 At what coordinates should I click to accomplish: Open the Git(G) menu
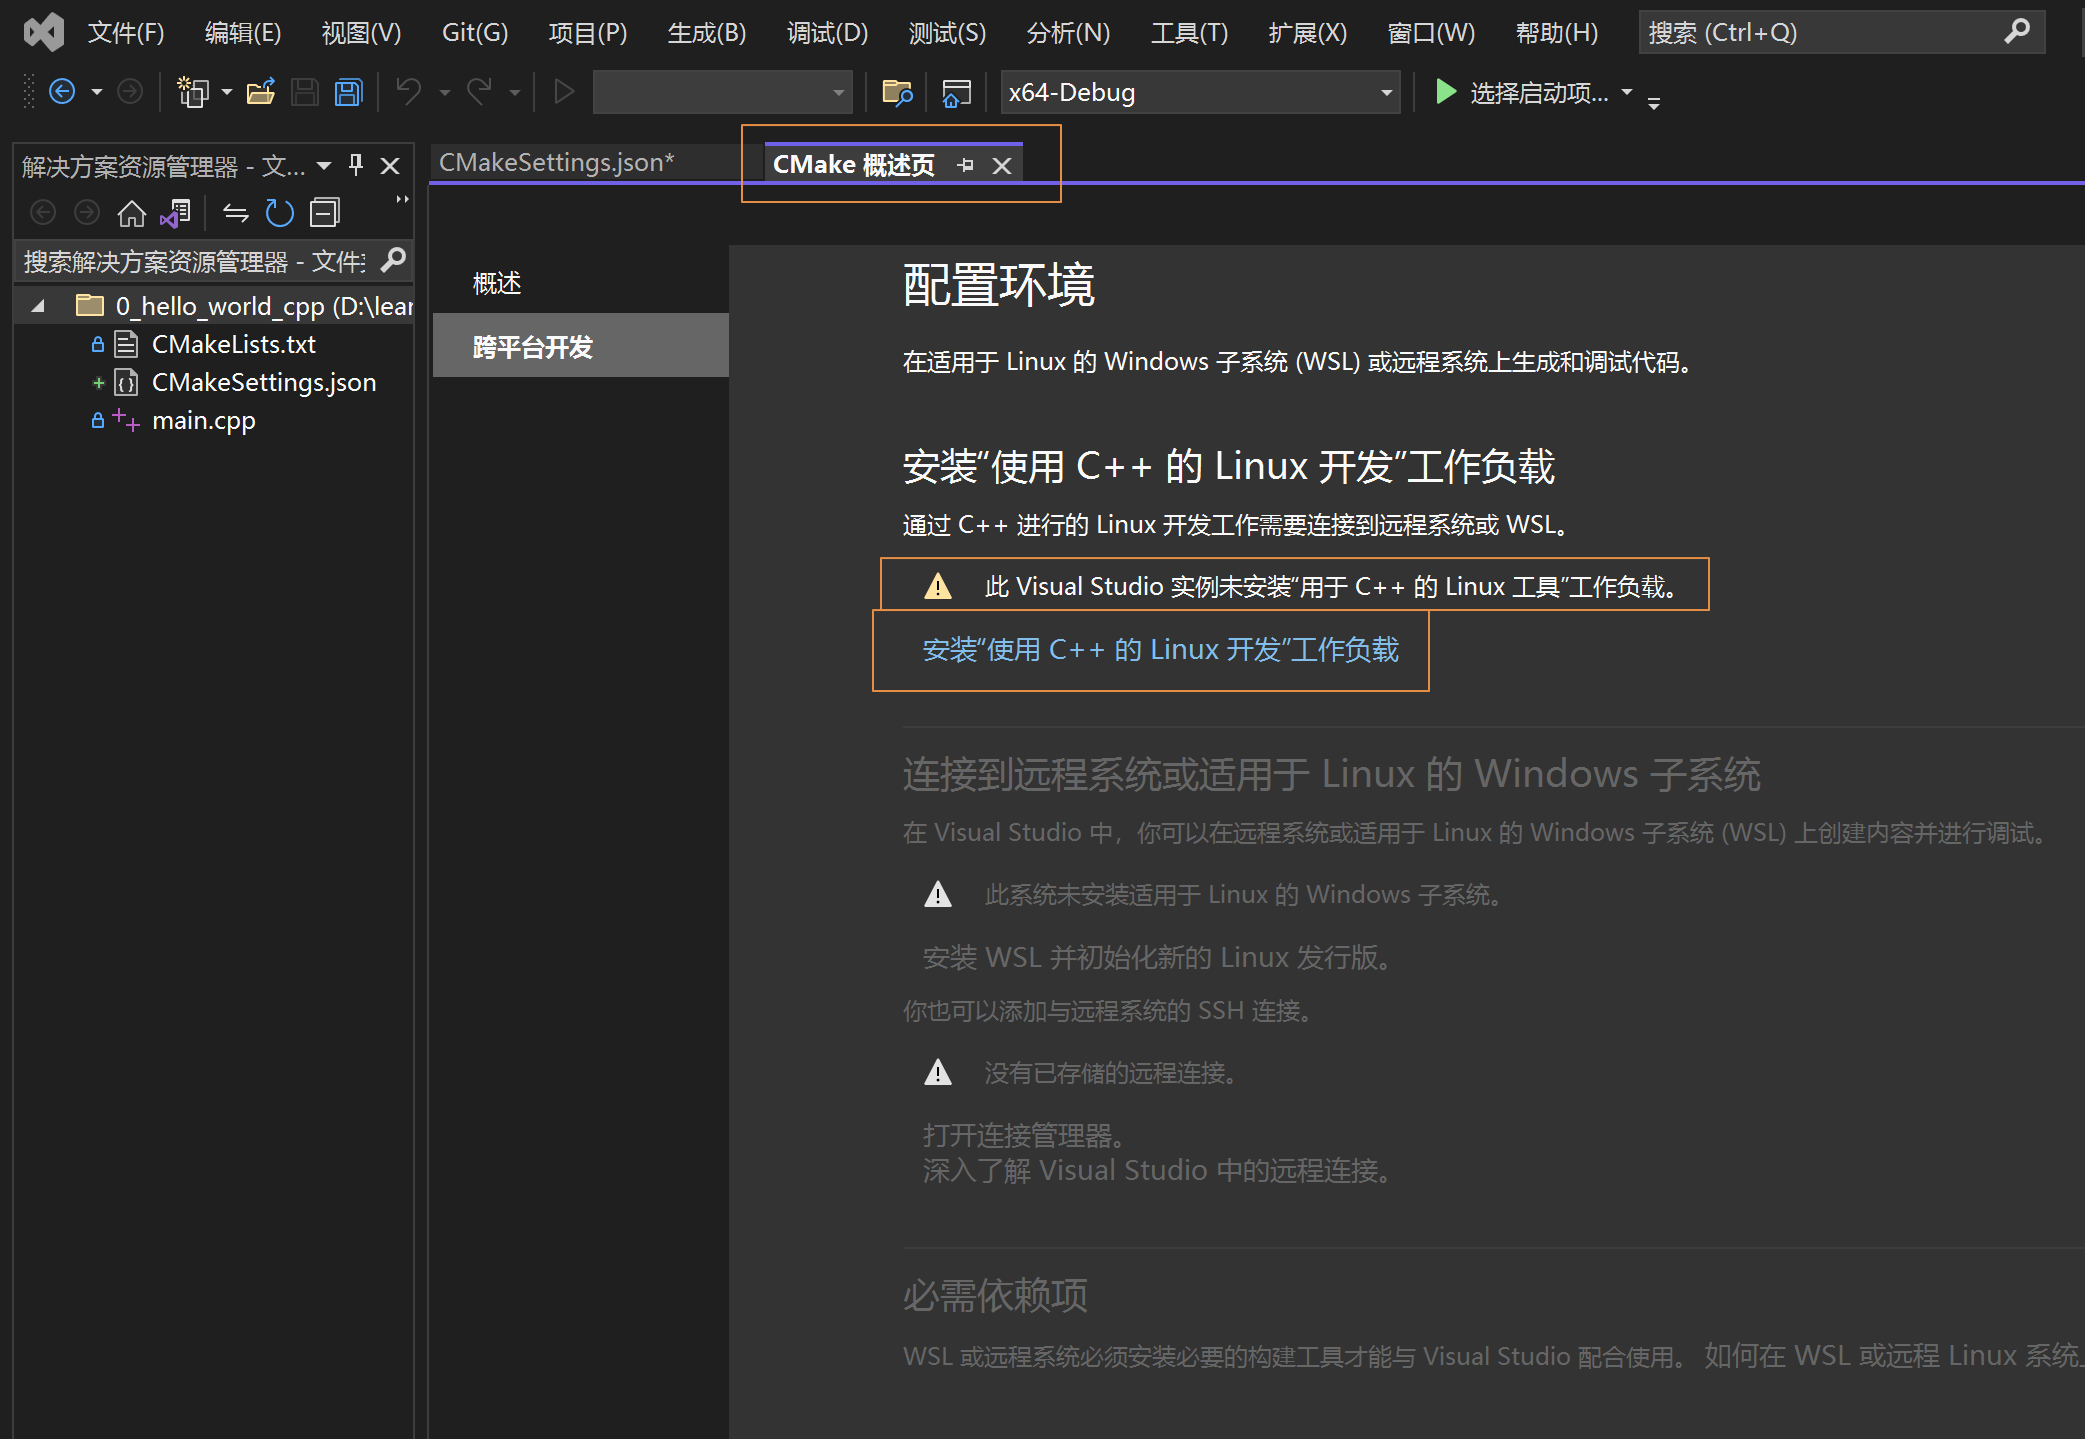(x=474, y=33)
